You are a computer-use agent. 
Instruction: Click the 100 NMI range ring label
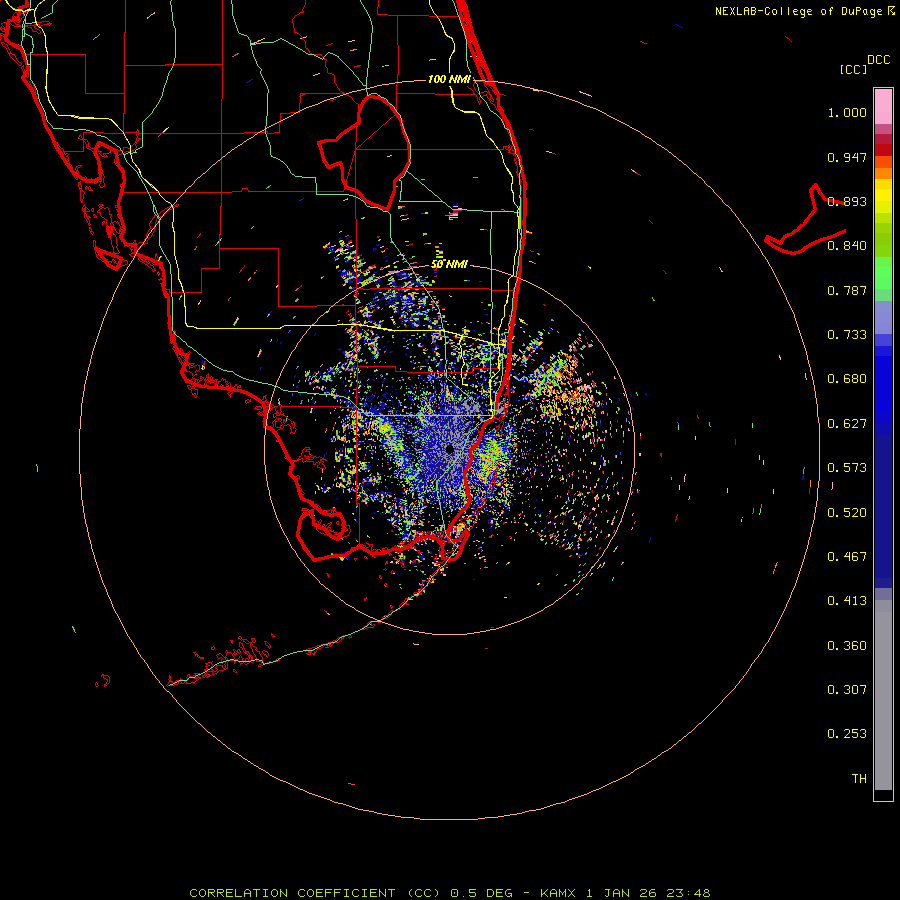[x=449, y=79]
